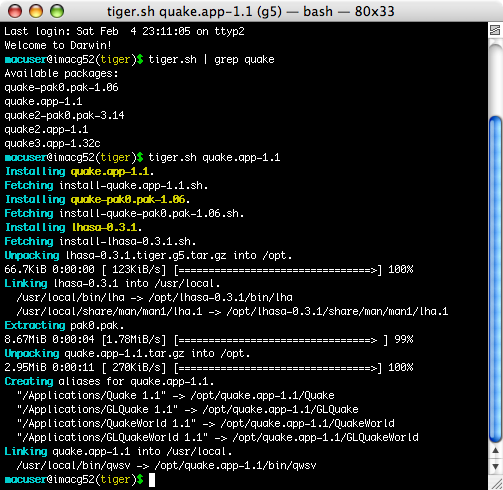The height and width of the screenshot is (490, 503).
Task: Click 'install-lhasa-0.3.1.sh.' line
Action: [x=128, y=241]
